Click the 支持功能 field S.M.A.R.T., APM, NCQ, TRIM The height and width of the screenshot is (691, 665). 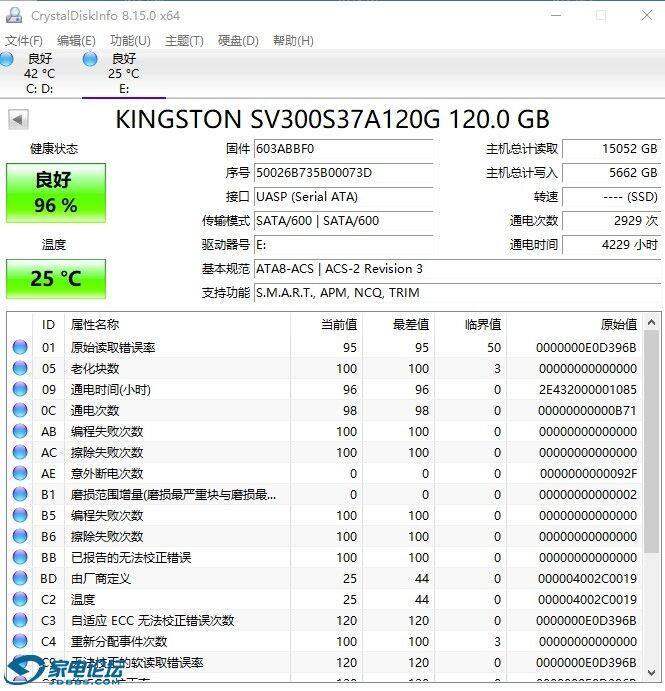457,293
